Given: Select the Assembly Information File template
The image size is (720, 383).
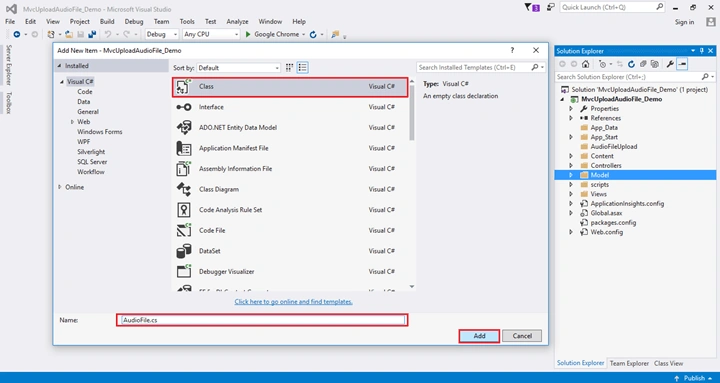Looking at the screenshot, I should pyautogui.click(x=290, y=169).
